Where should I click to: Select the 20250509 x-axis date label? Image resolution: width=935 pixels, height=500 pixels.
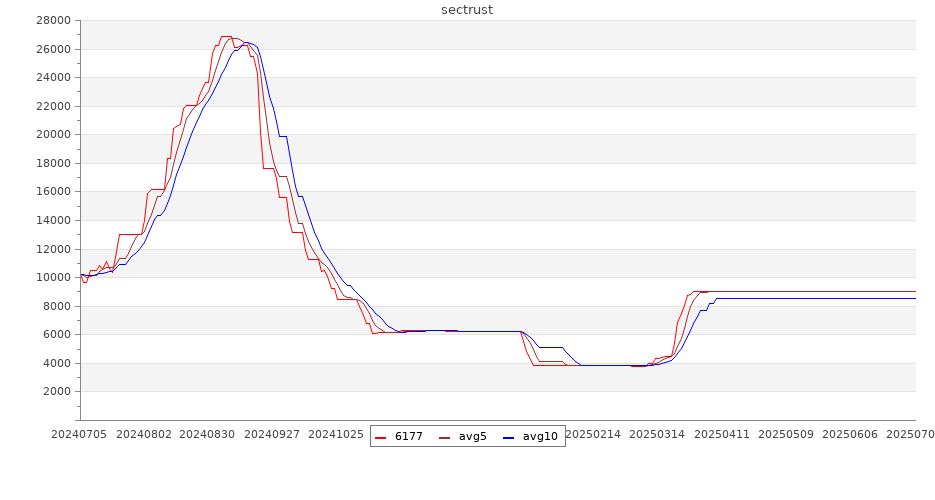(786, 435)
